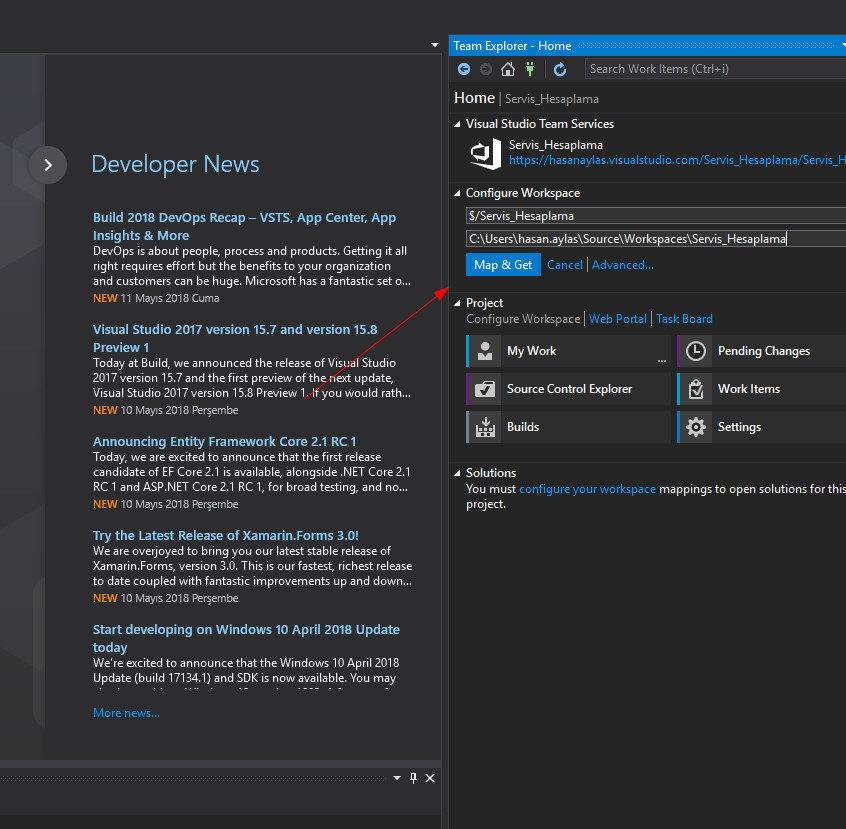Image resolution: width=846 pixels, height=829 pixels.
Task: Click the Team Explorer forward arrow
Action: pos(486,69)
